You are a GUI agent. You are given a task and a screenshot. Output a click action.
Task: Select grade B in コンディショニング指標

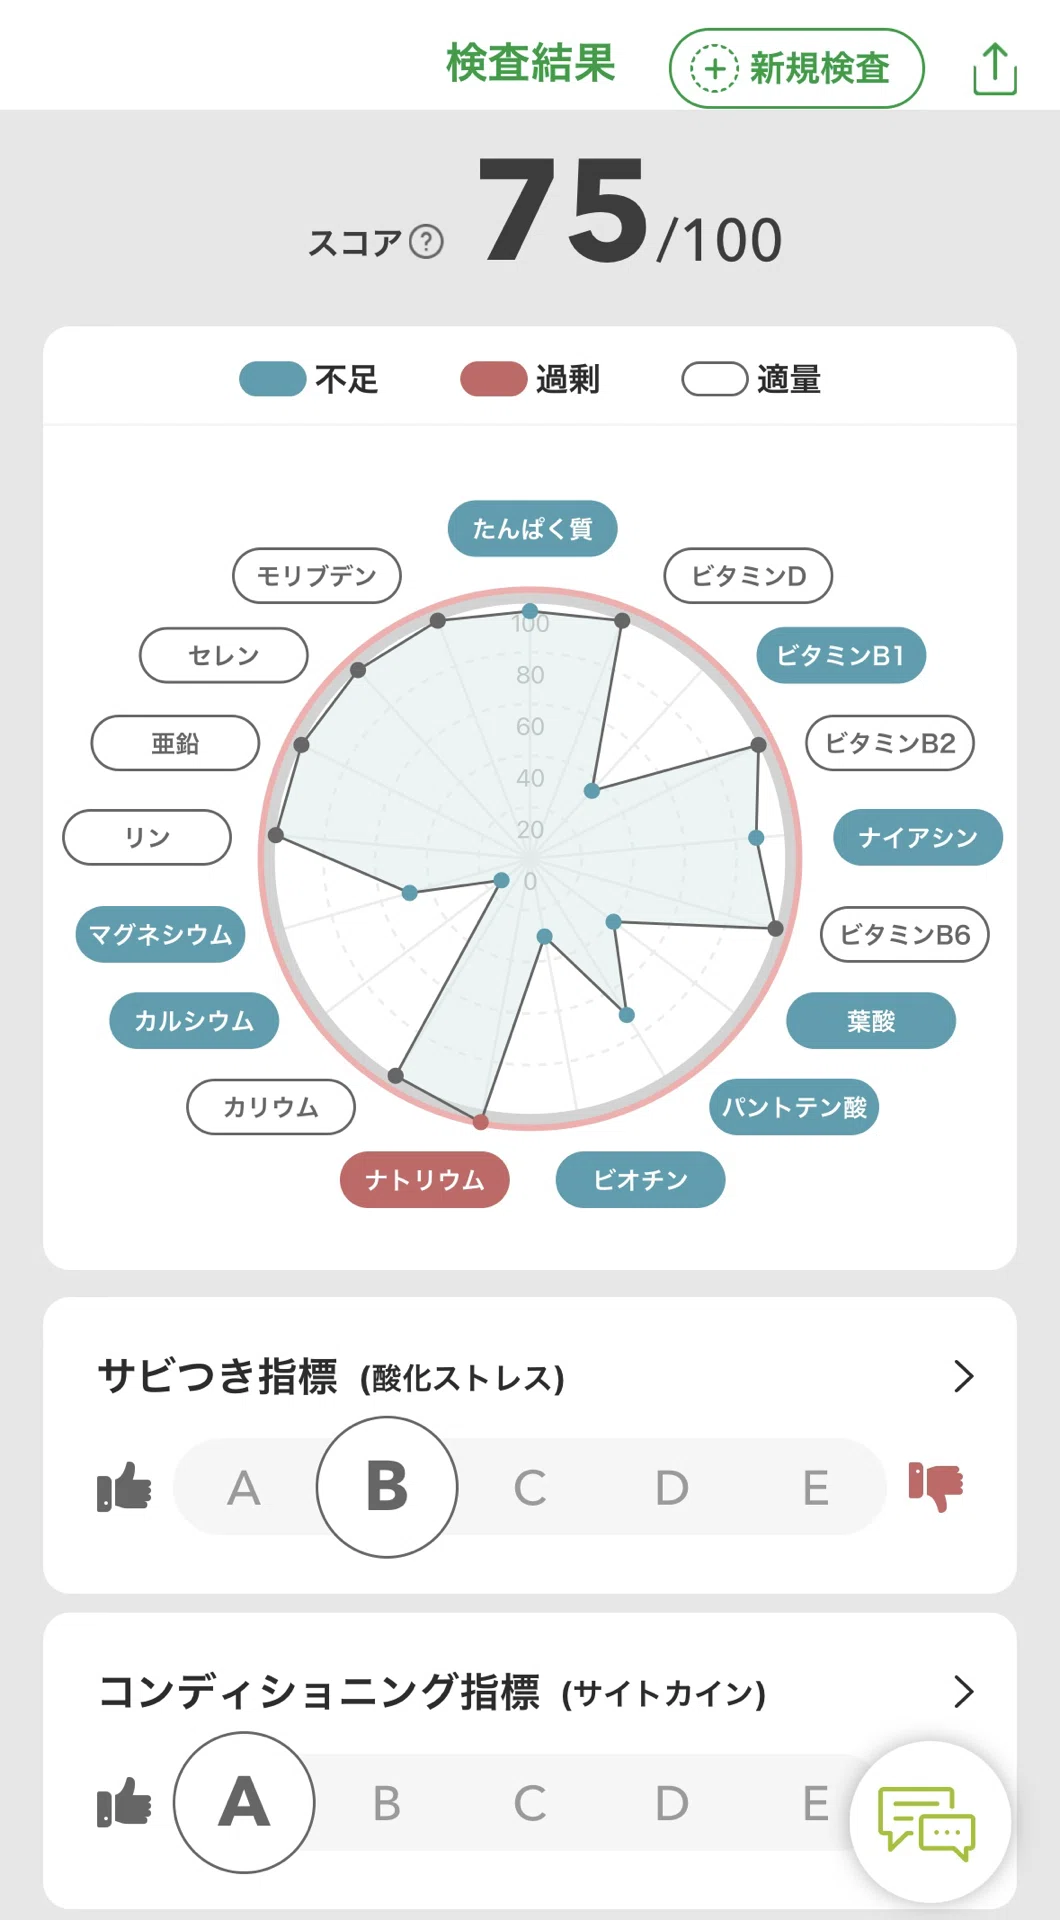(387, 1804)
